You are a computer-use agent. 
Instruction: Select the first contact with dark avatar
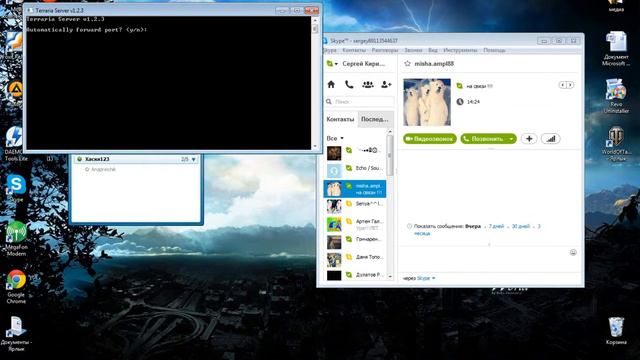pos(355,153)
